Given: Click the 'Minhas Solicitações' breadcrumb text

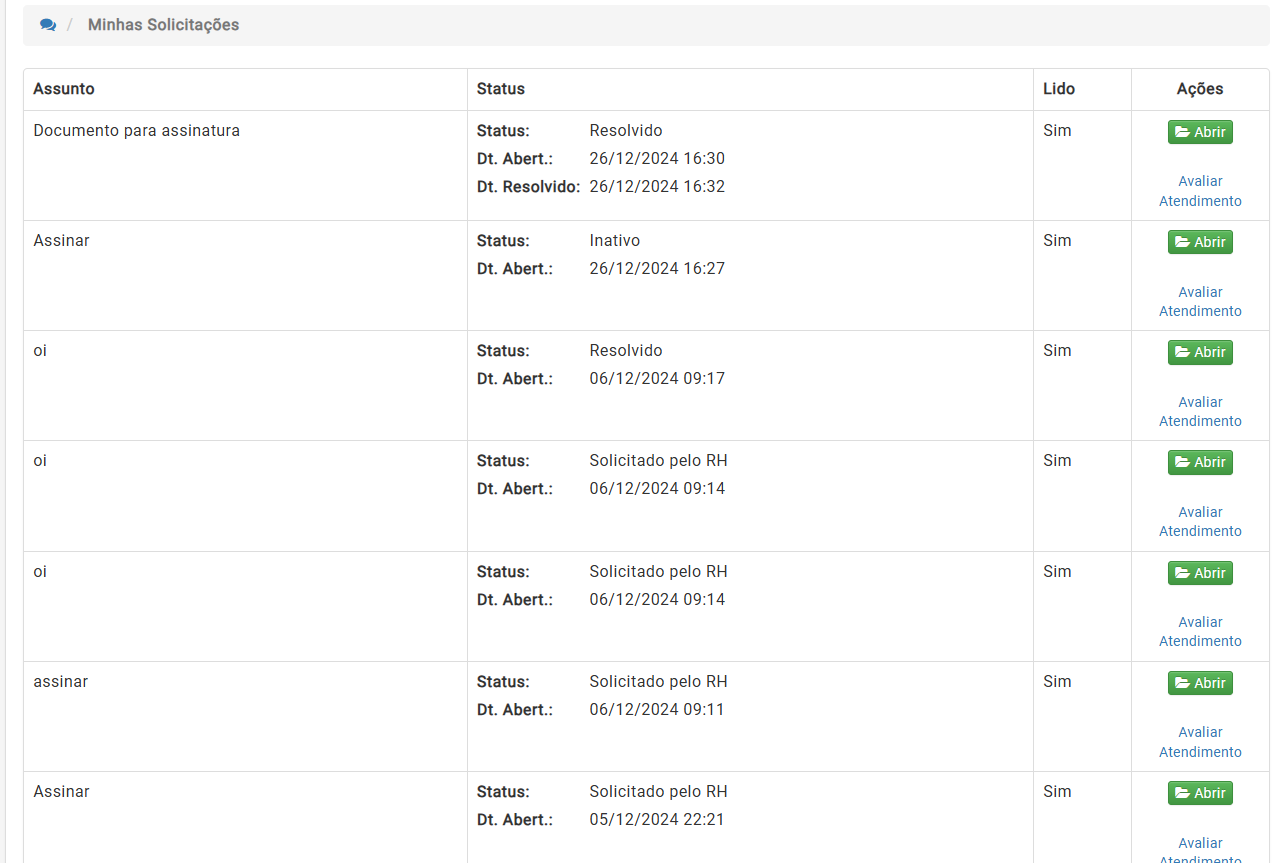Looking at the screenshot, I should (163, 25).
